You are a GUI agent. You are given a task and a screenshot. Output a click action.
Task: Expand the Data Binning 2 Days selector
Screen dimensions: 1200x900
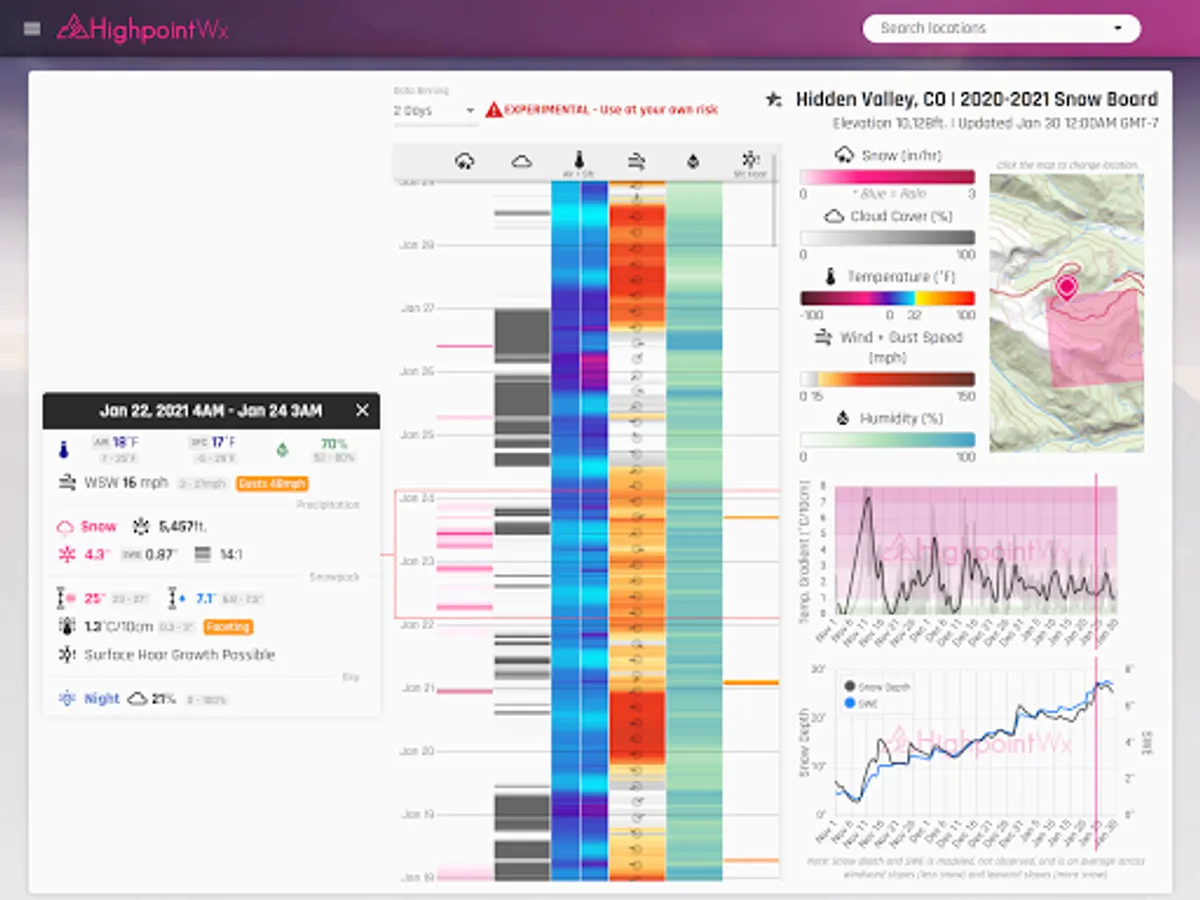(x=435, y=110)
